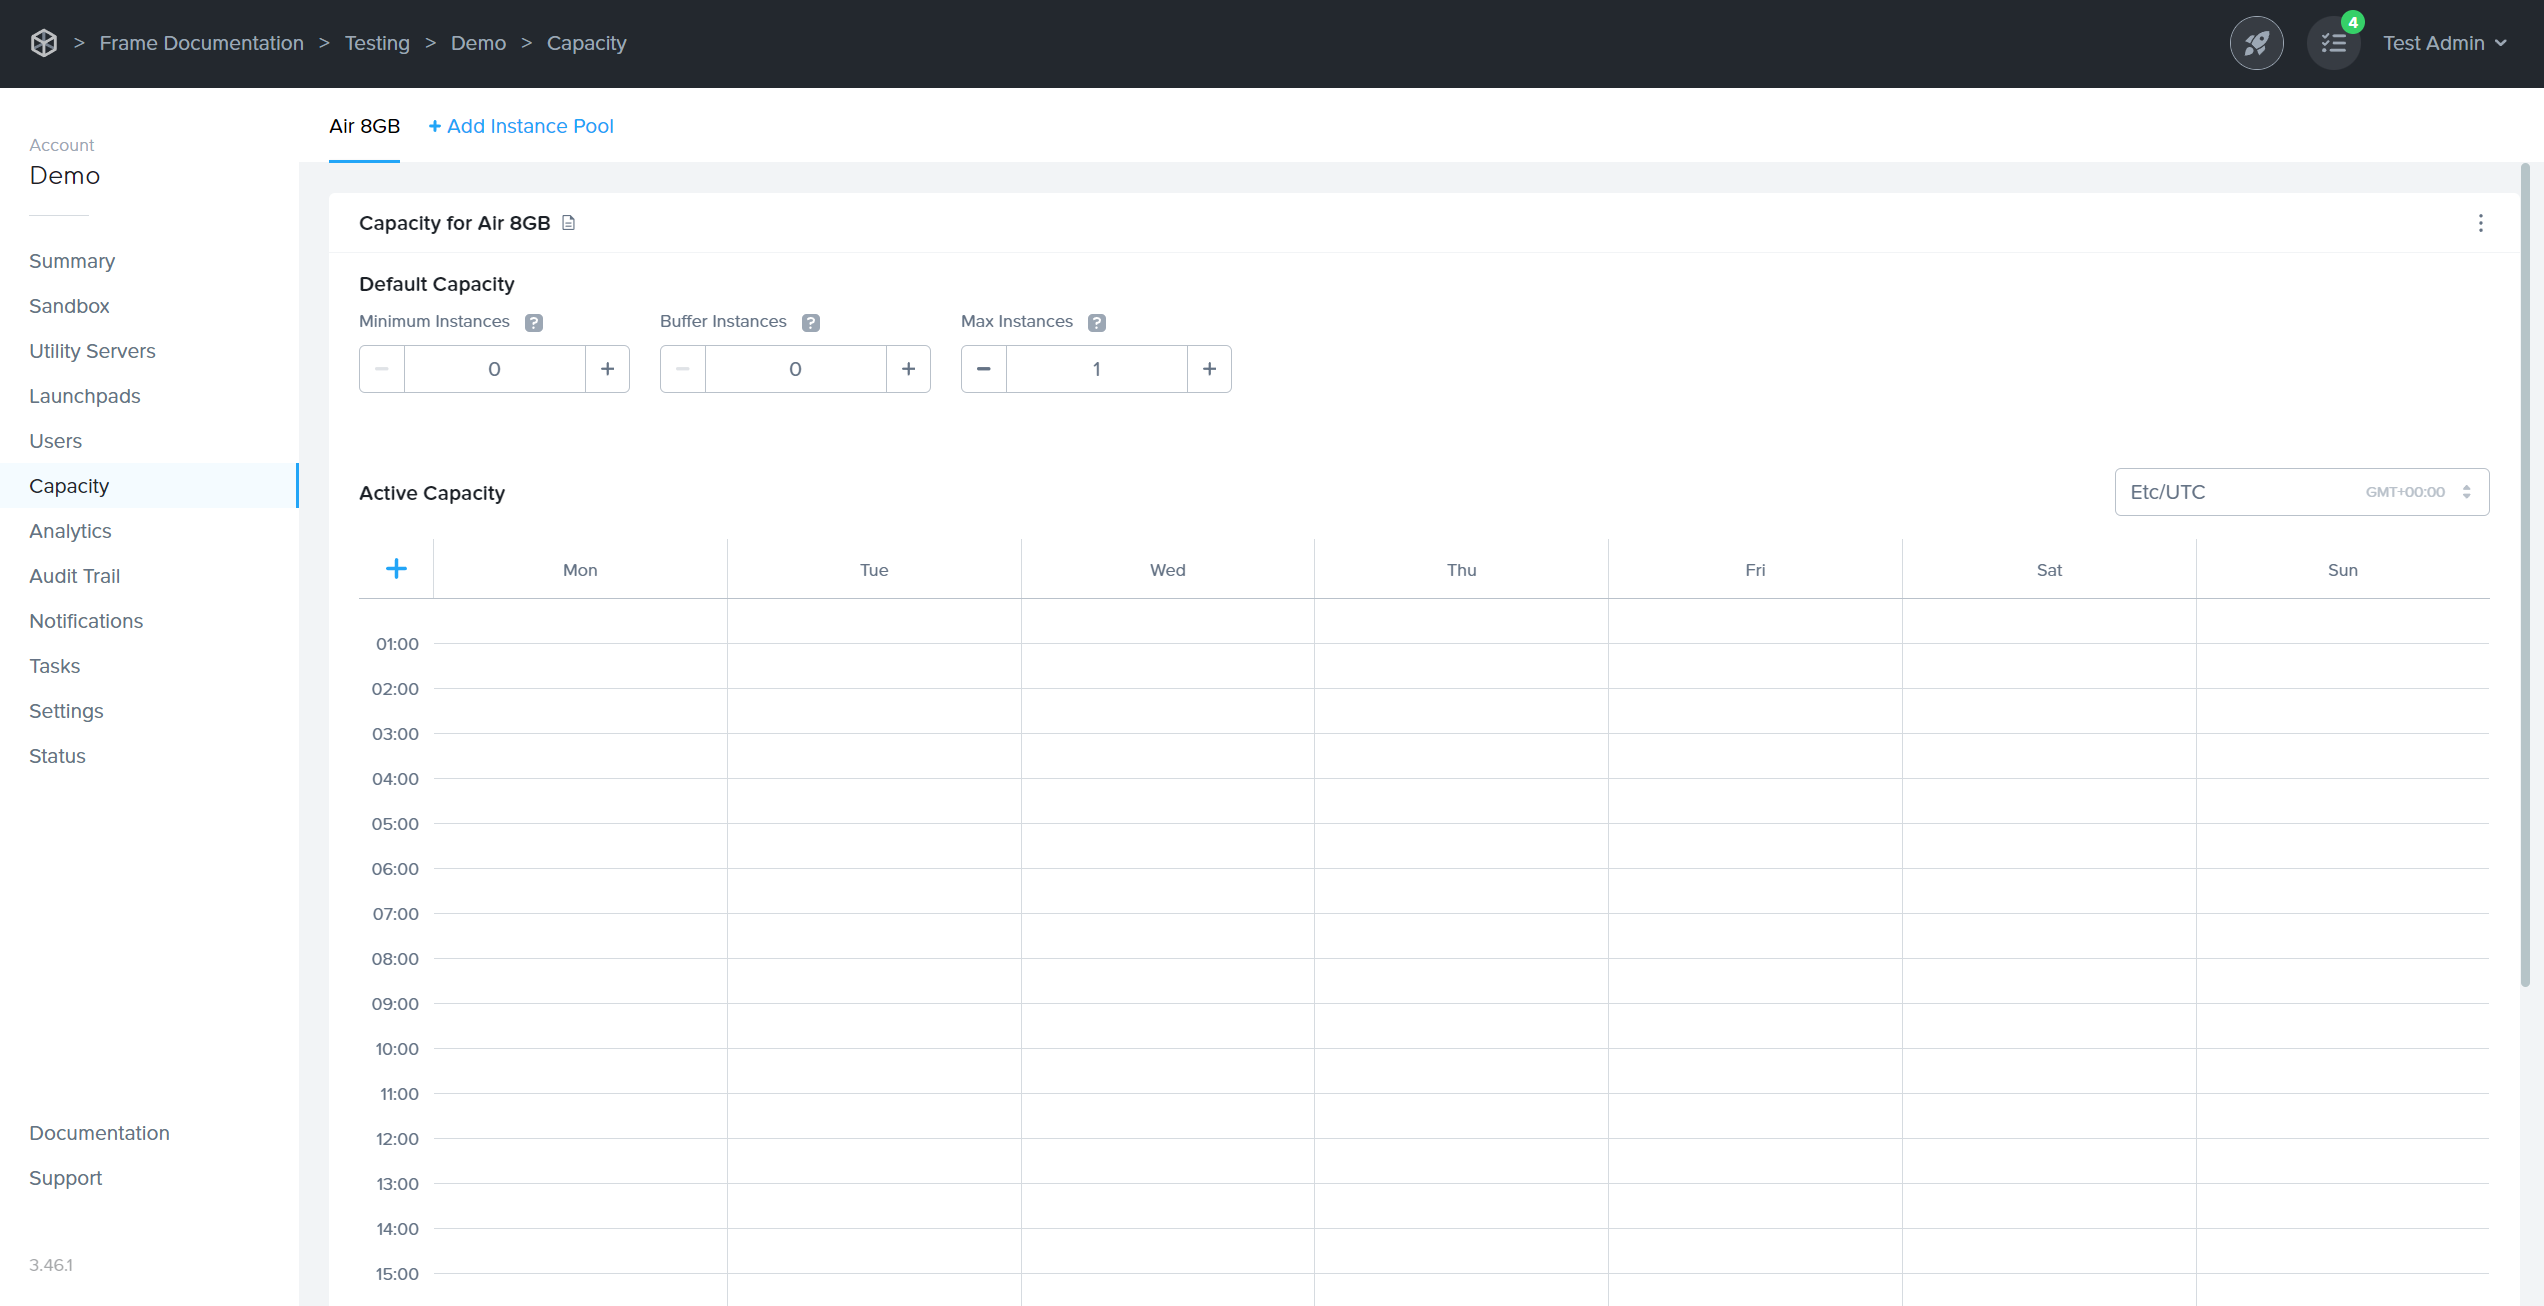Increase Minimum Instances with plus button
2544x1306 pixels.
click(607, 369)
